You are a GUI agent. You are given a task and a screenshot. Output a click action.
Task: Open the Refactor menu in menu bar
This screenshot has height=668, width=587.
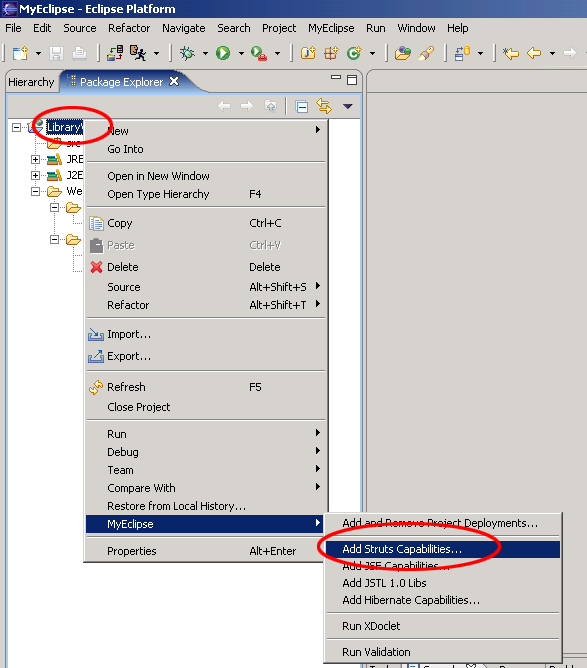tap(129, 28)
